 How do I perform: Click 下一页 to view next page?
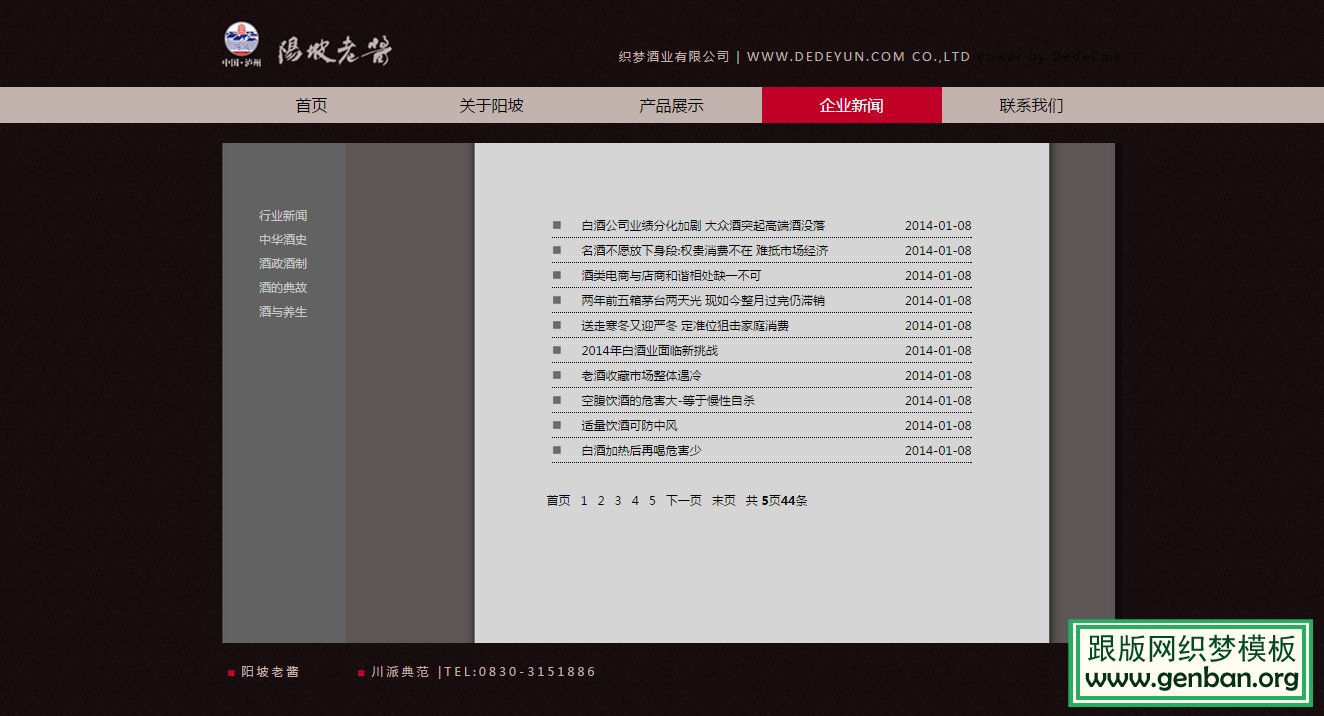point(683,500)
